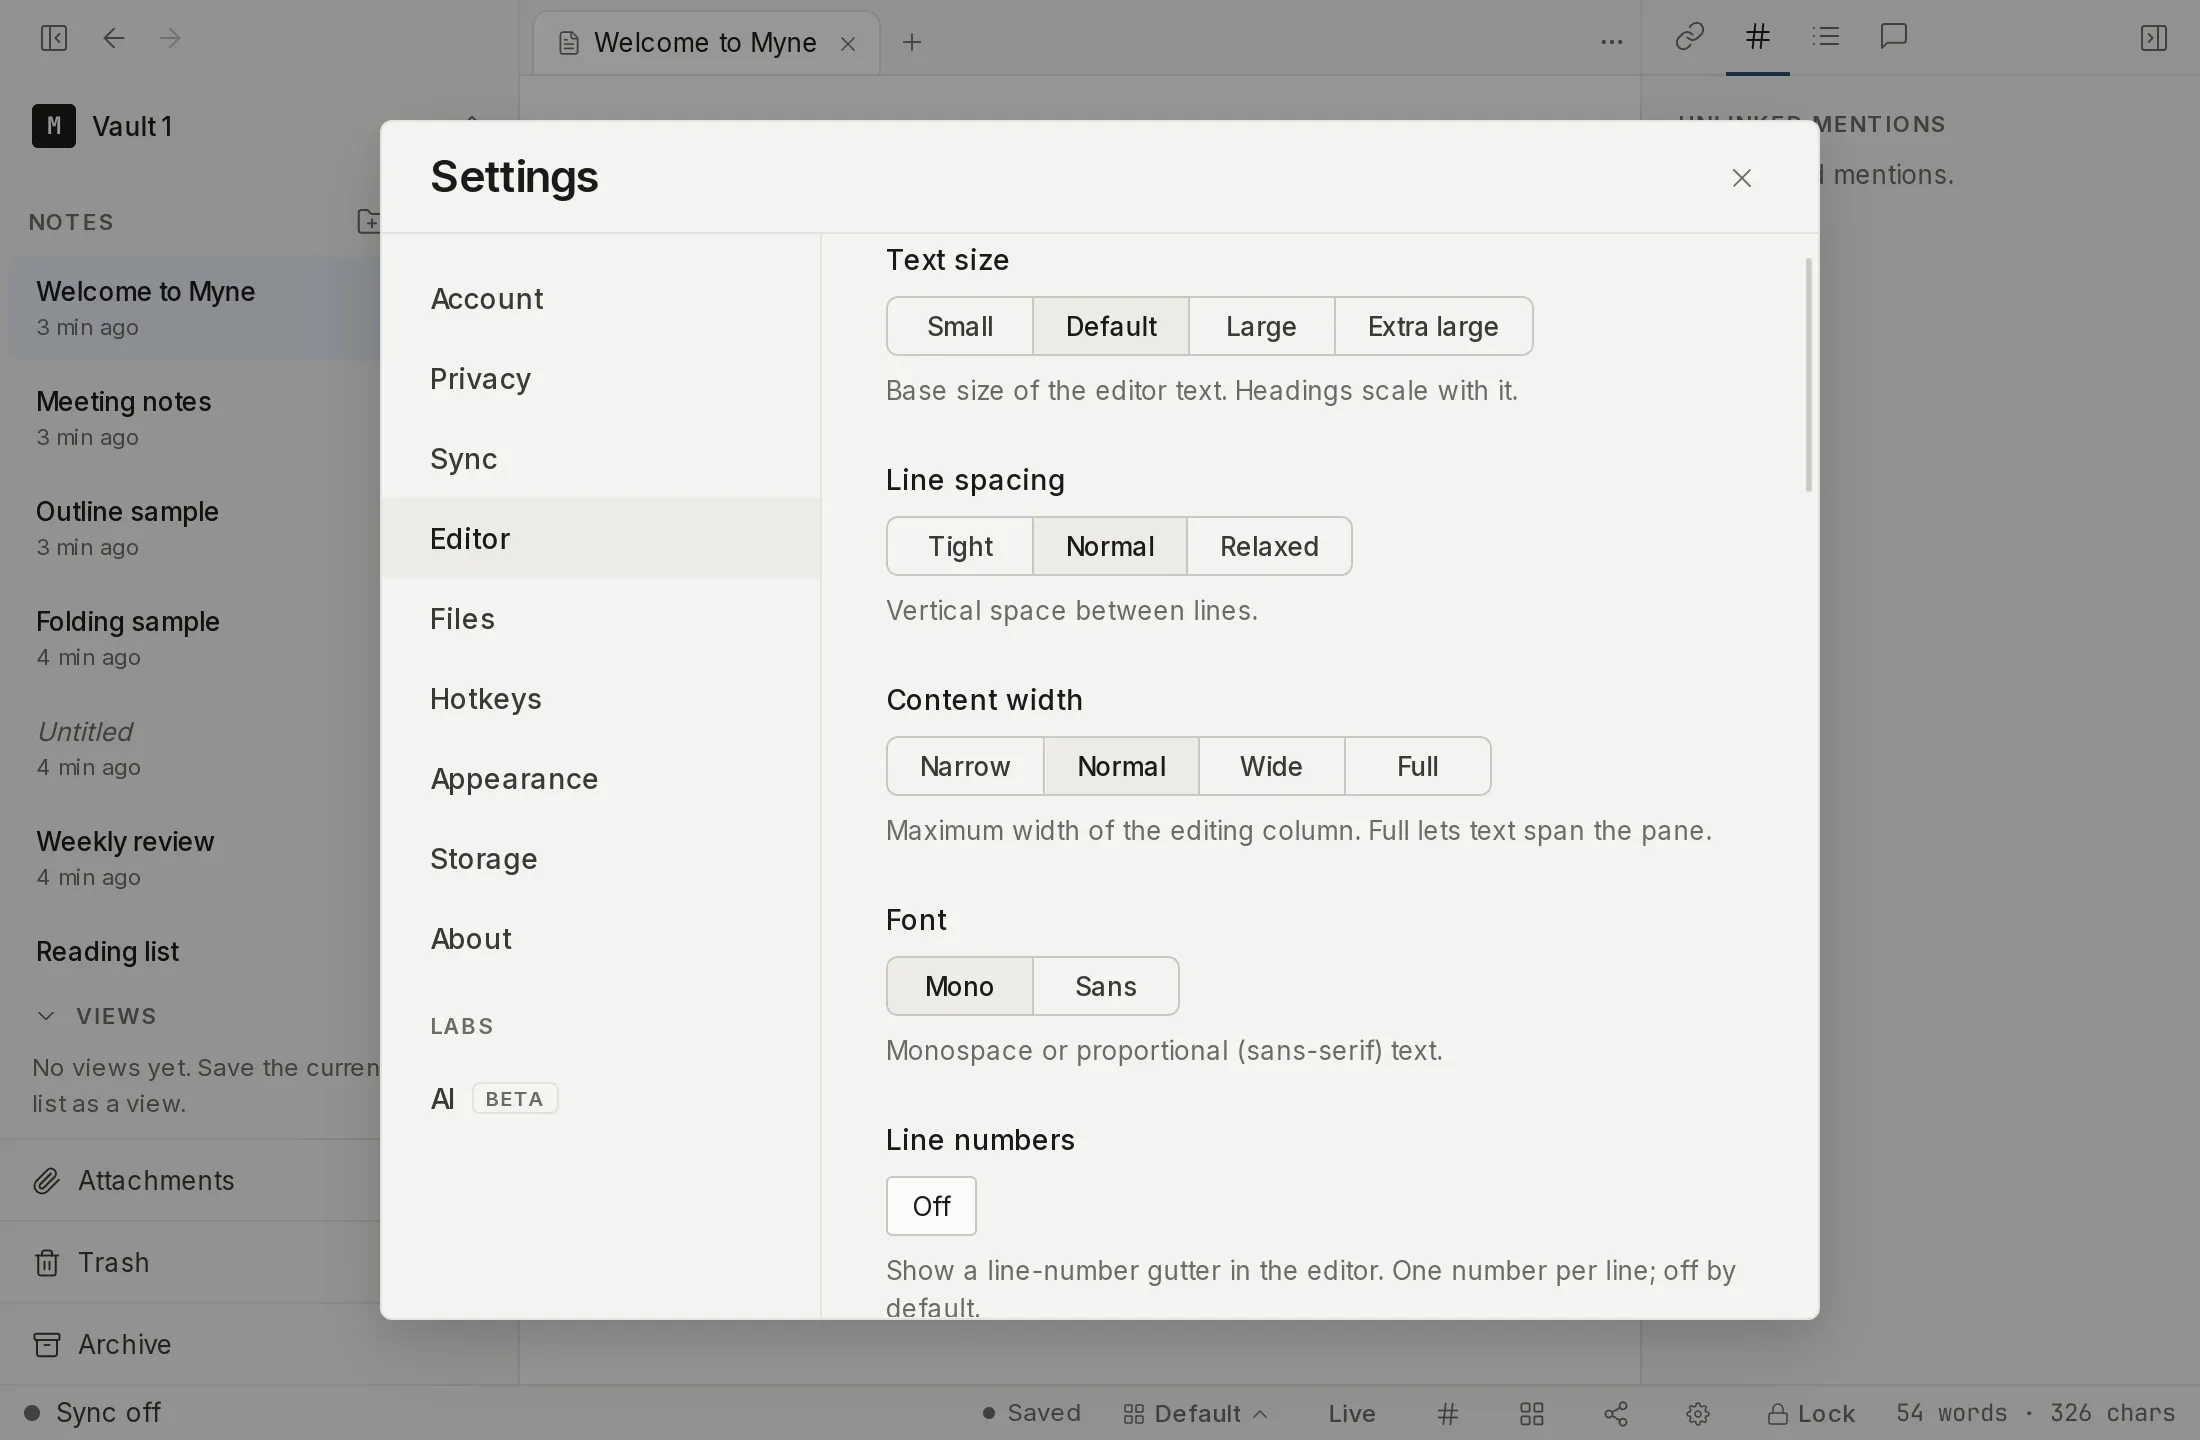
Task: Open the Outline sample note
Action: coord(195,528)
